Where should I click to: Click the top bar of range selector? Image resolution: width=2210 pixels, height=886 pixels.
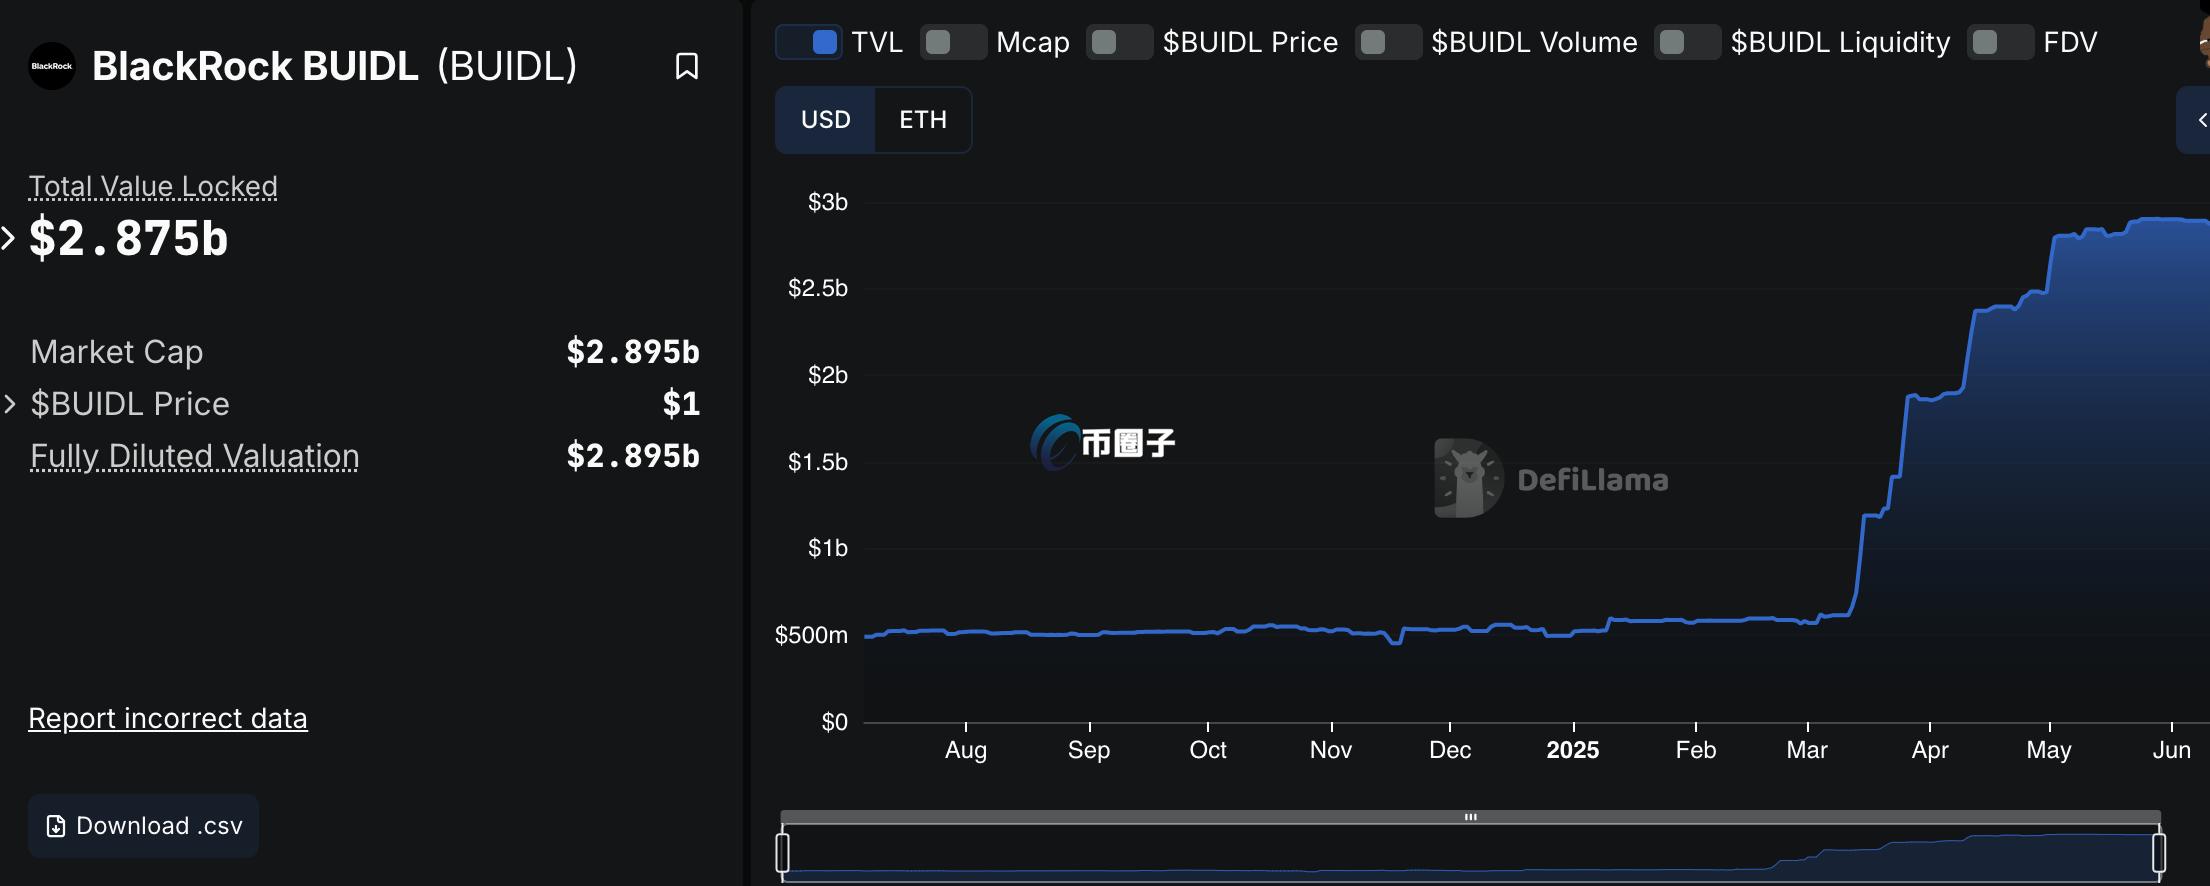coord(1470,817)
